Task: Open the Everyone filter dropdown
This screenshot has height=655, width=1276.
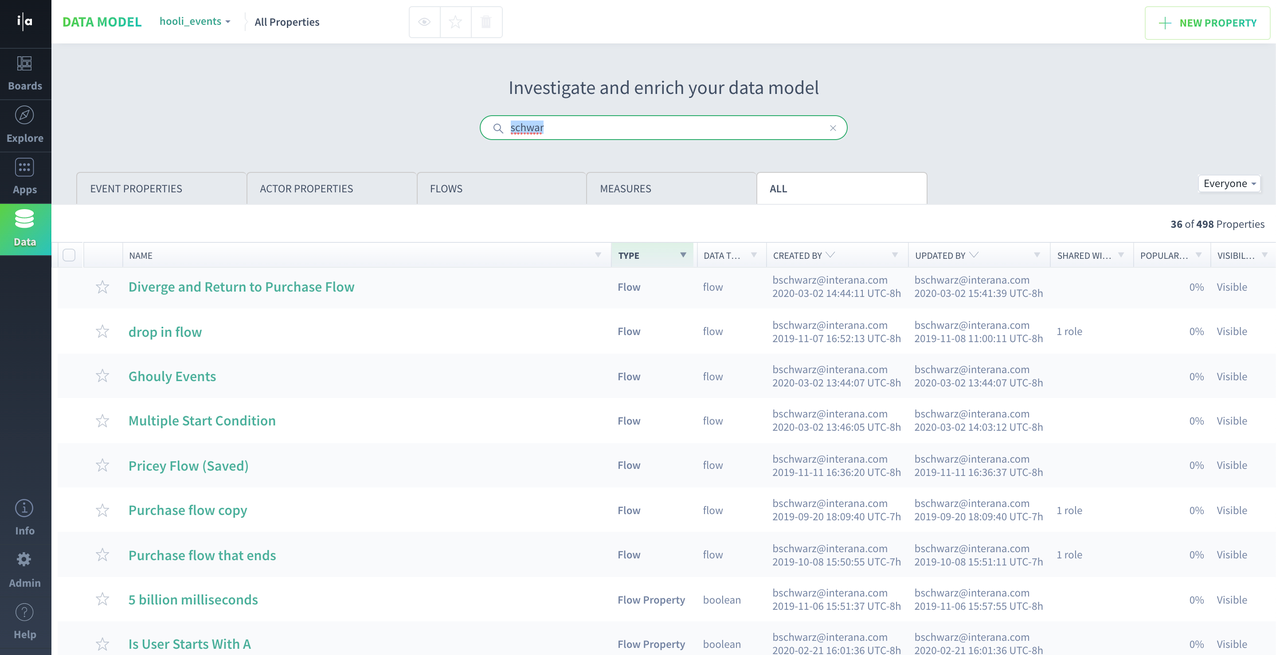Action: point(1230,184)
